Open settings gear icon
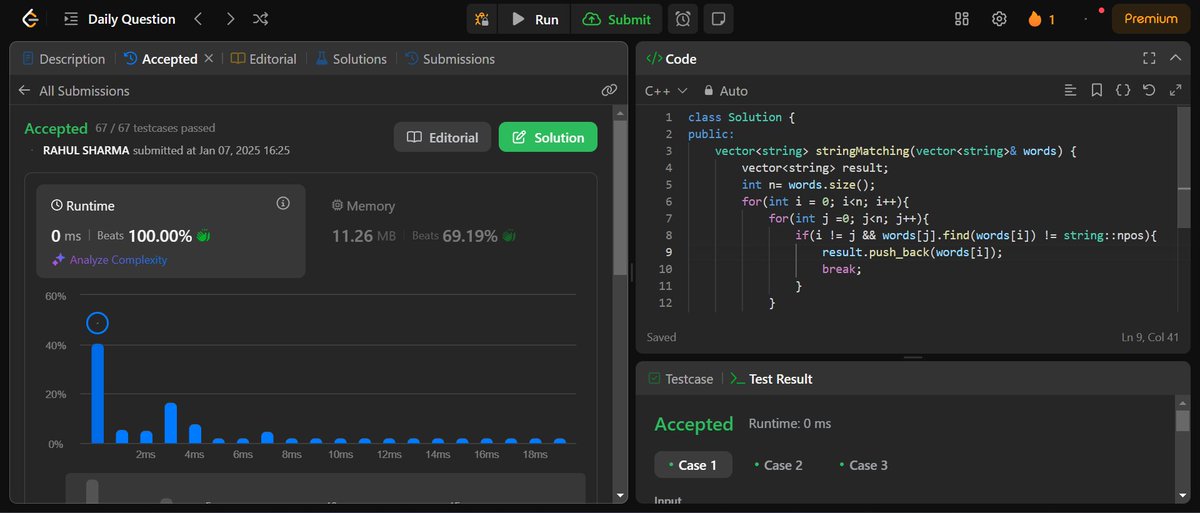Viewport: 1200px width, 513px height. (x=998, y=19)
